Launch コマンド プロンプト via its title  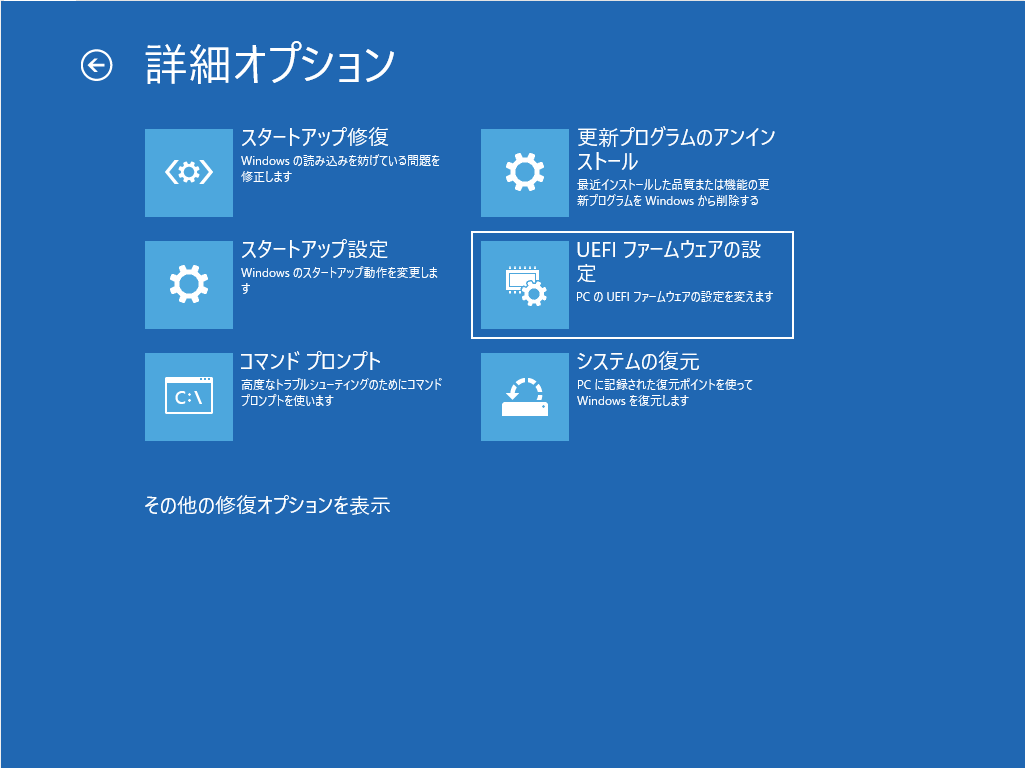point(310,362)
